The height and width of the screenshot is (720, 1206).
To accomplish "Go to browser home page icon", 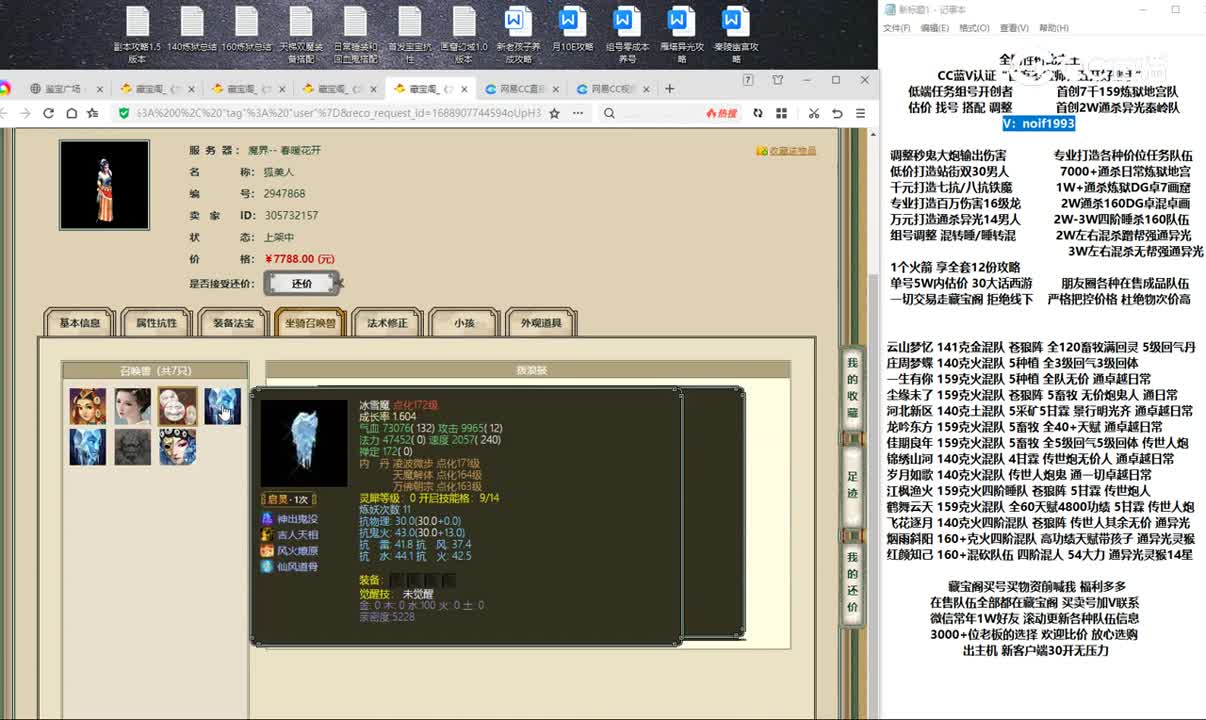I will (71, 113).
